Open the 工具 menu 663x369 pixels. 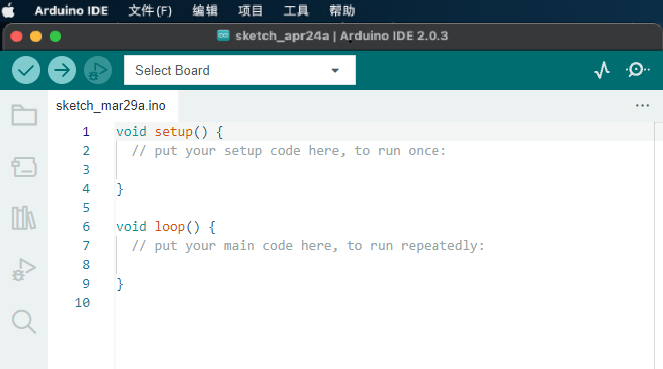tap(296, 11)
